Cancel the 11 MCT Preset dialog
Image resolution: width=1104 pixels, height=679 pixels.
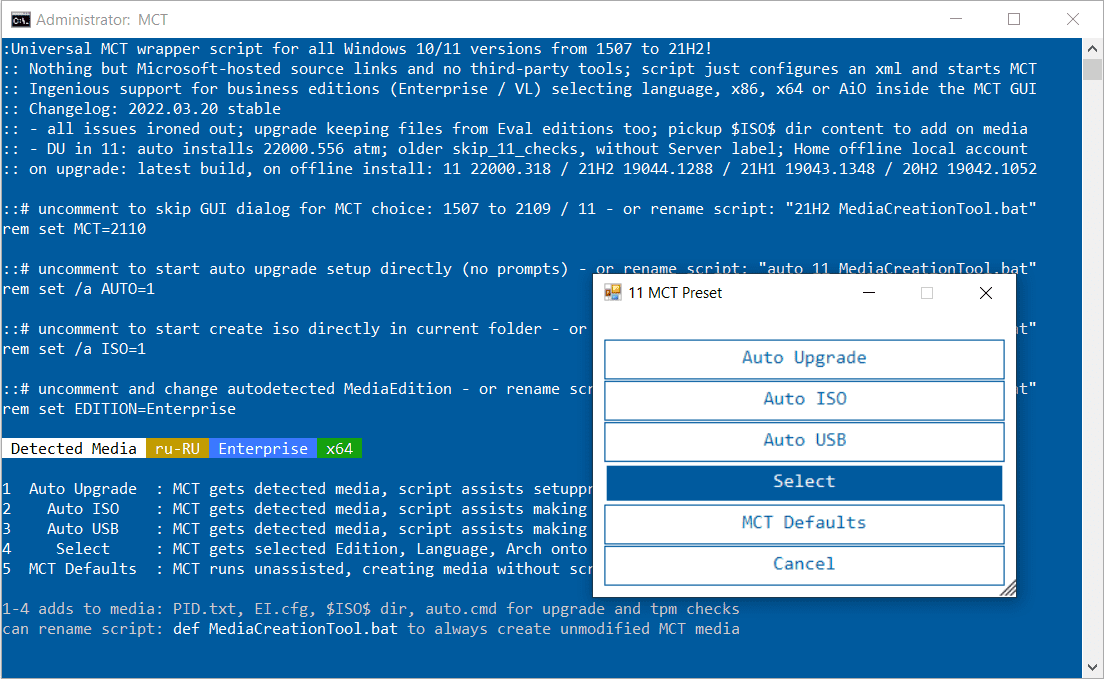click(804, 564)
